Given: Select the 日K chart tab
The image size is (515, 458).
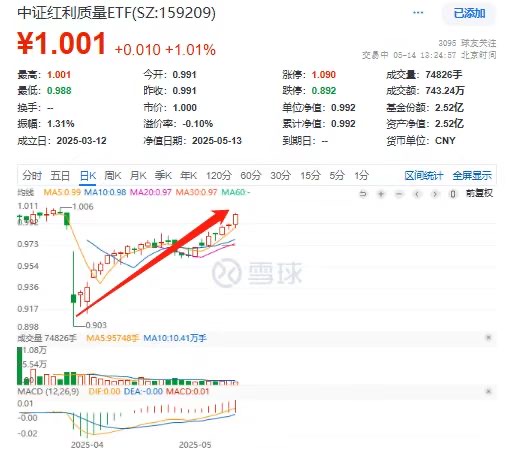Looking at the screenshot, I should [x=88, y=175].
